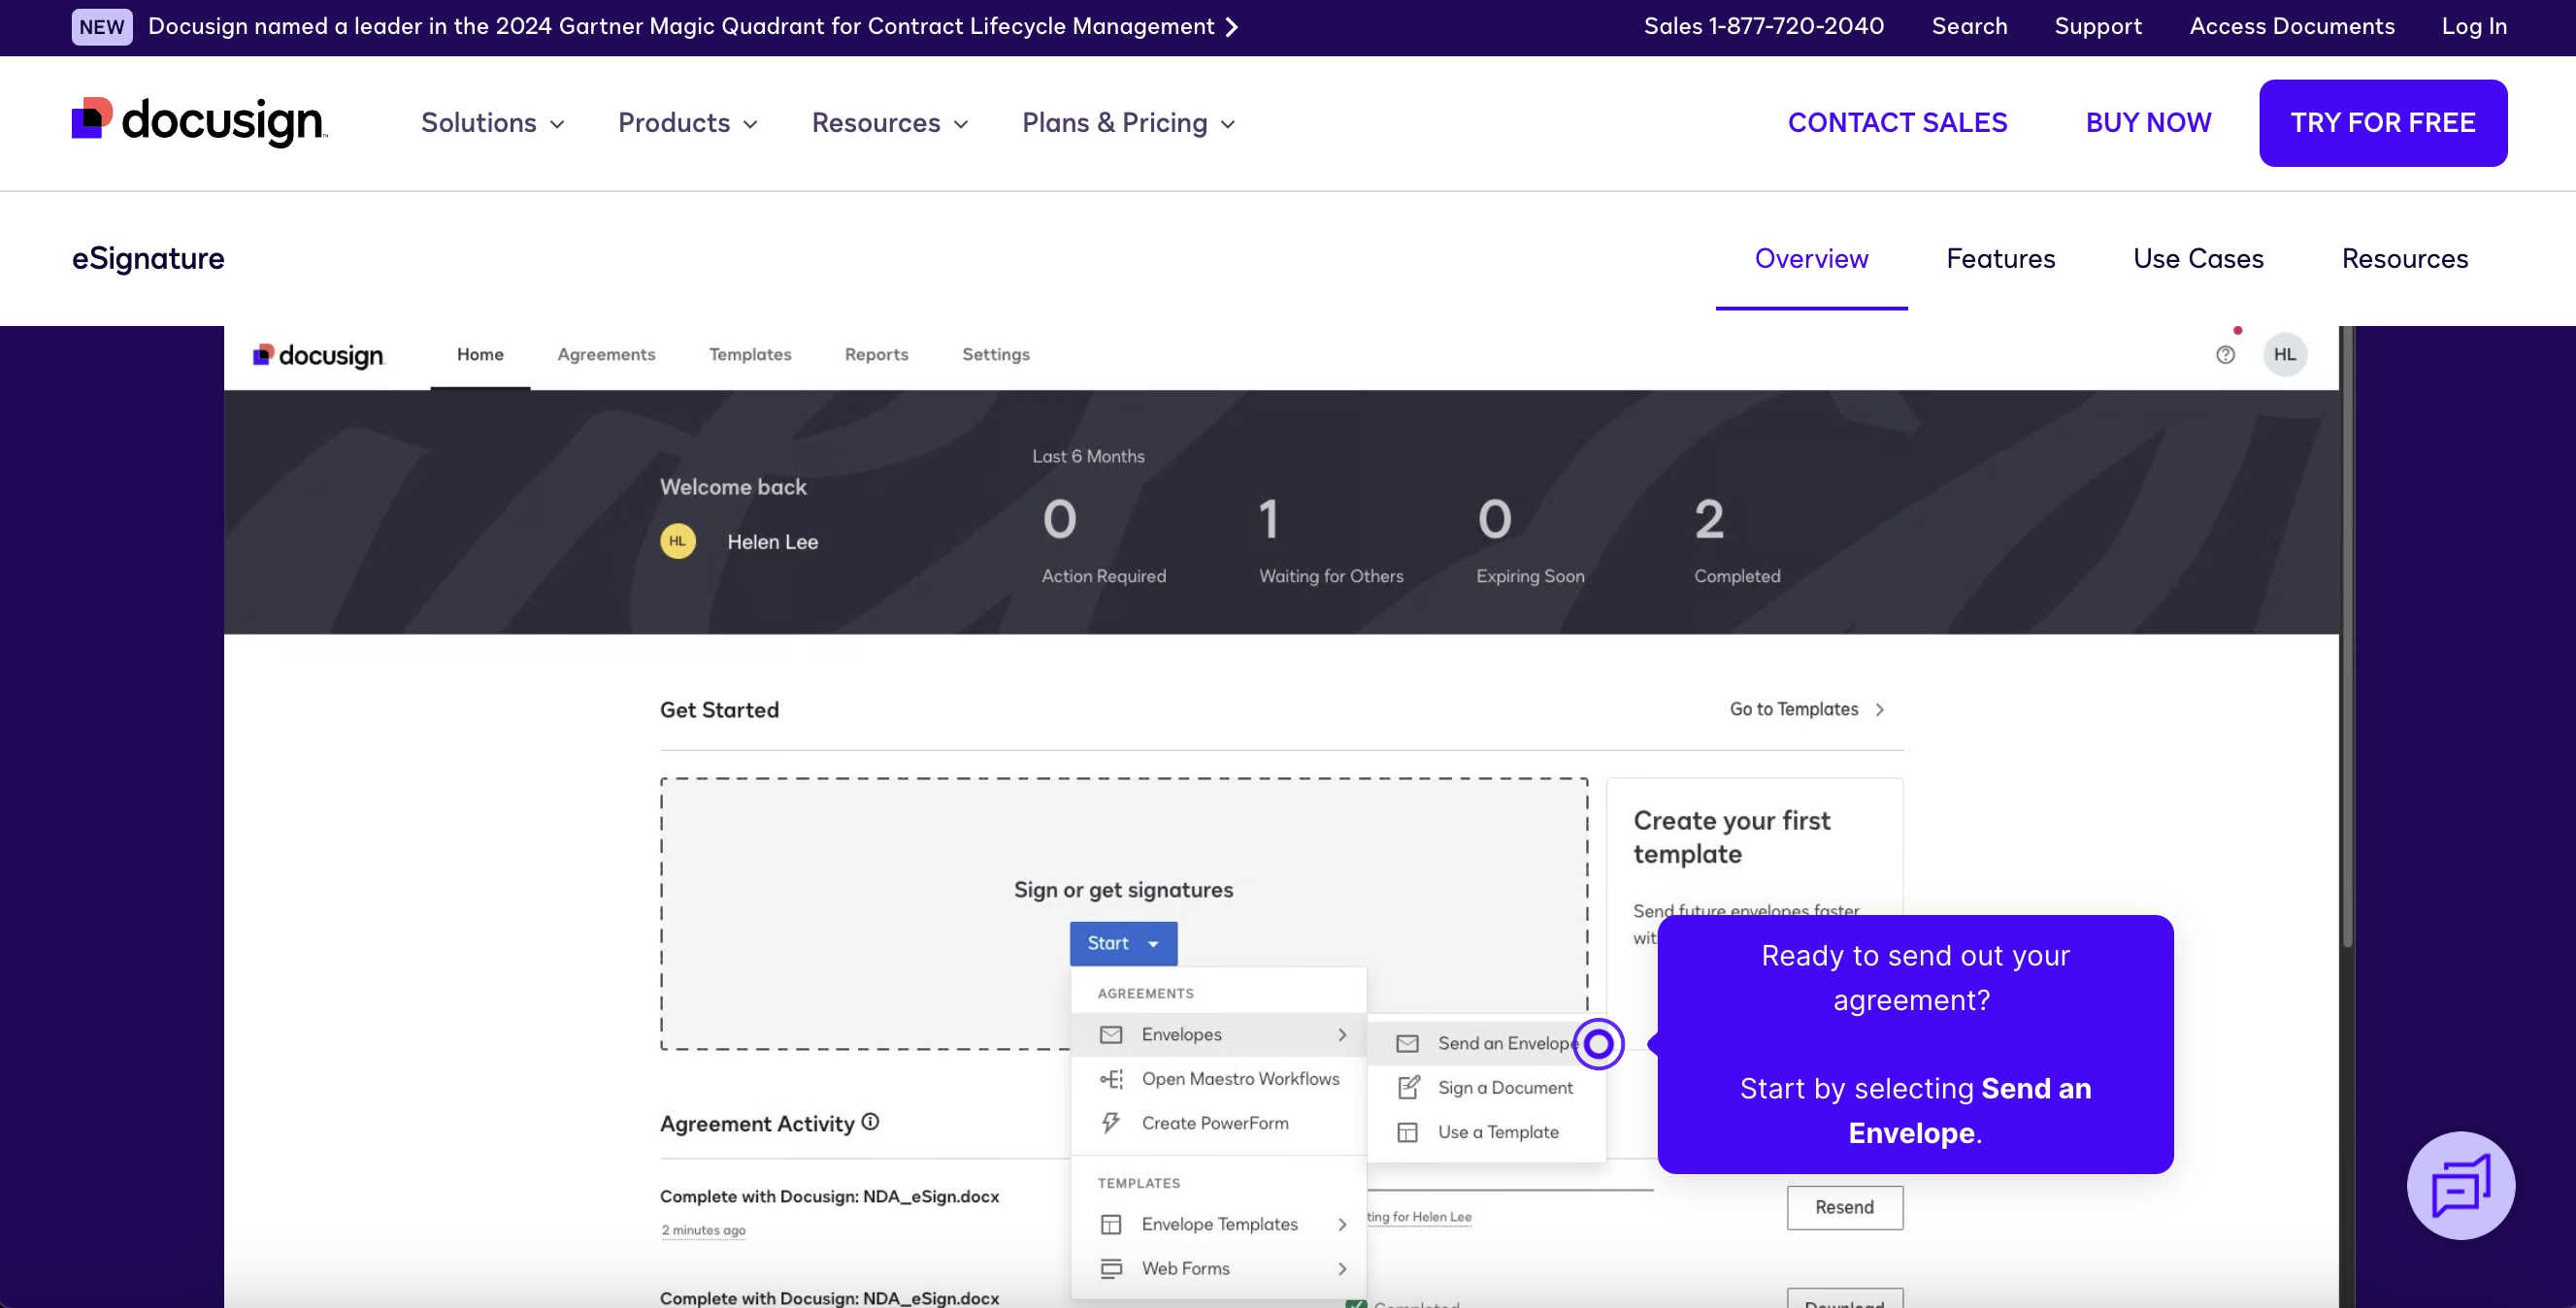The width and height of the screenshot is (2576, 1308).
Task: Click the Expiring Soon count
Action: tap(1494, 519)
